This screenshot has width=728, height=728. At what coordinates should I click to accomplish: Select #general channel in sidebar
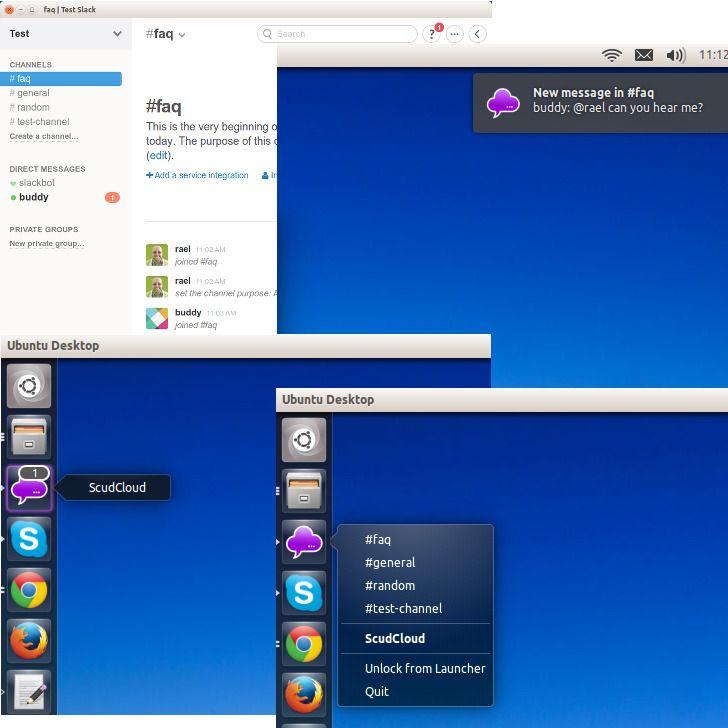pos(29,93)
